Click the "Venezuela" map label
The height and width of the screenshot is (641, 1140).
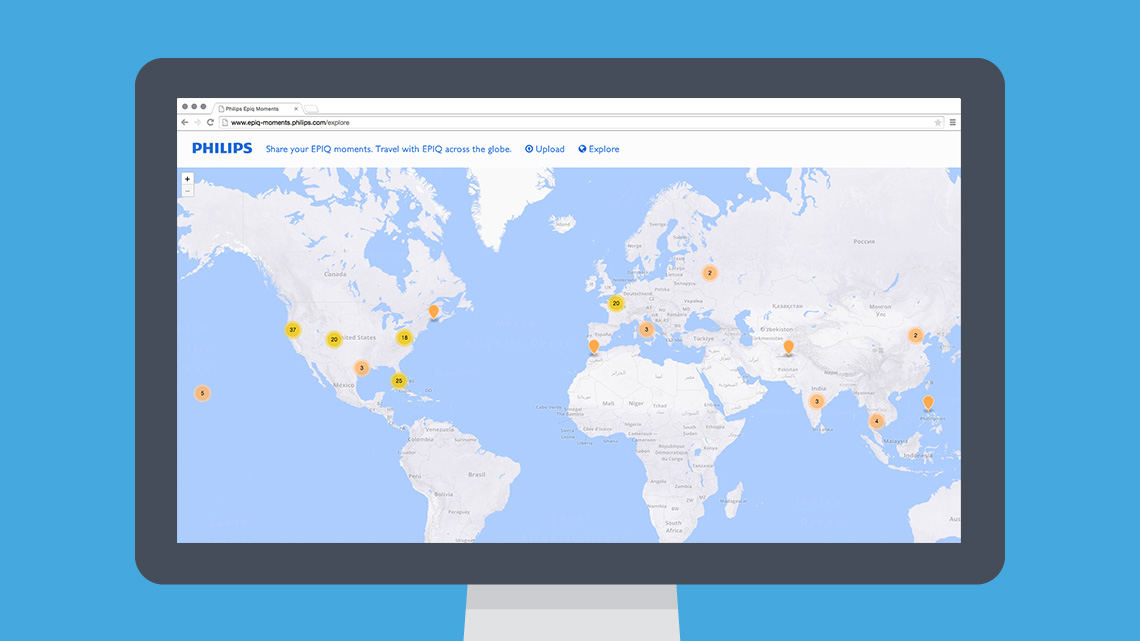tap(439, 430)
